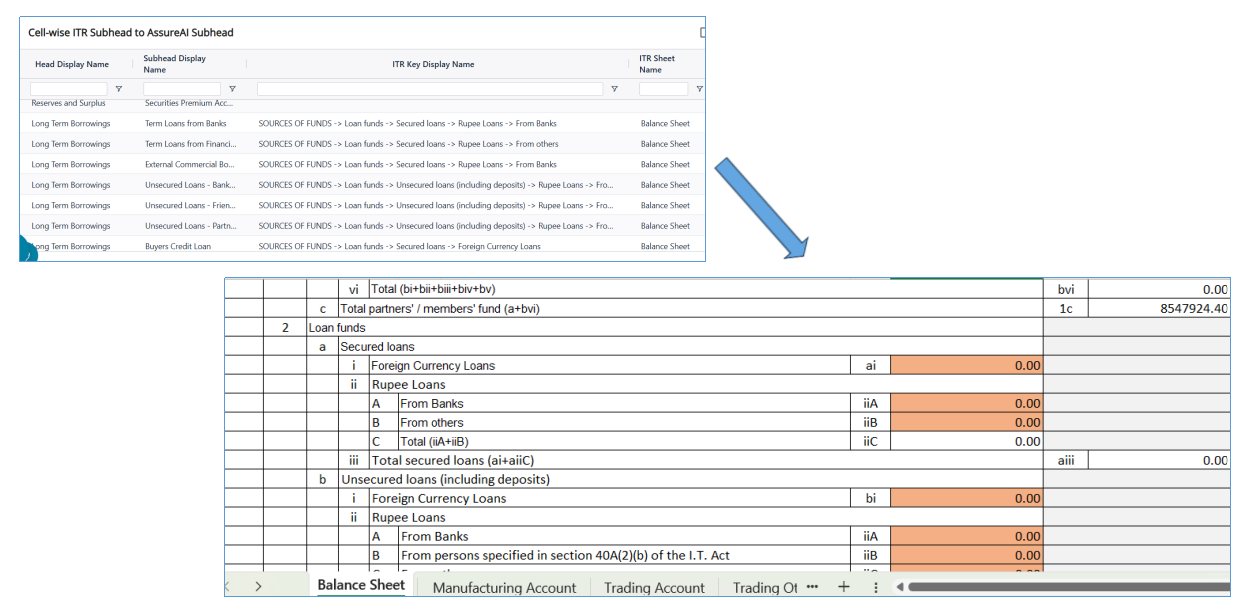
Task: Select orange 0.00 cell labeled bi
Action: [966, 498]
